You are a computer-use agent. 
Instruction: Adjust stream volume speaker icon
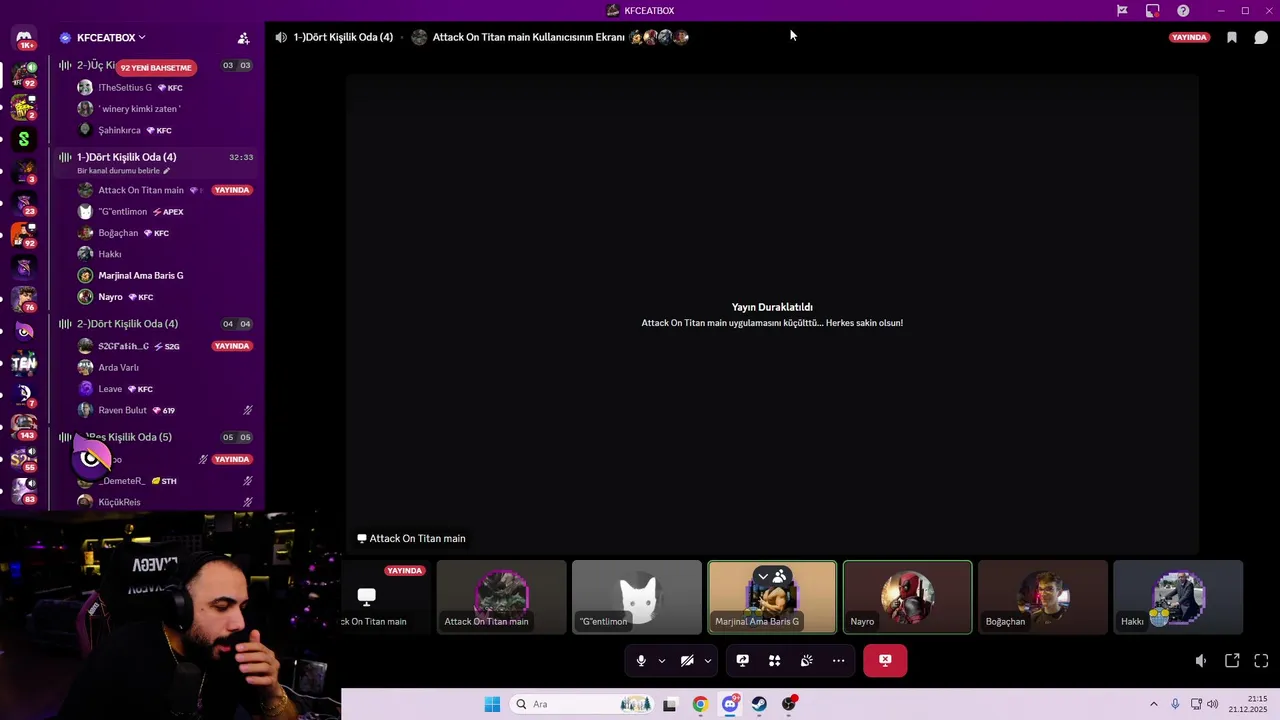[1201, 661]
